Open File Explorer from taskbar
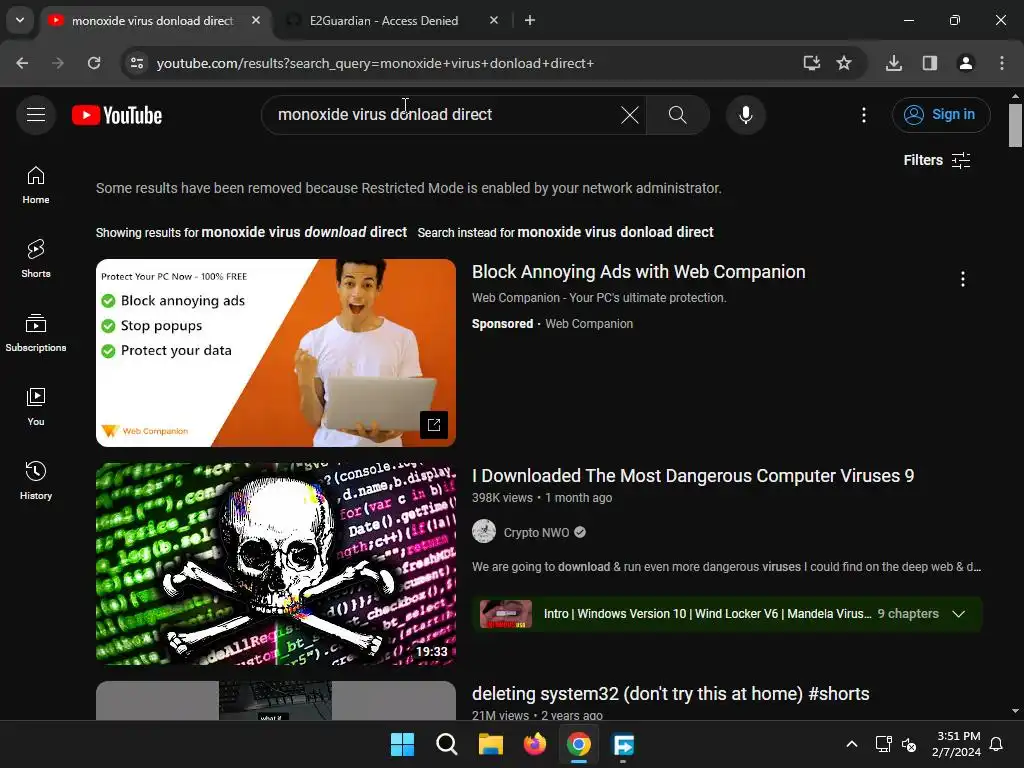The image size is (1024, 768). pos(490,744)
